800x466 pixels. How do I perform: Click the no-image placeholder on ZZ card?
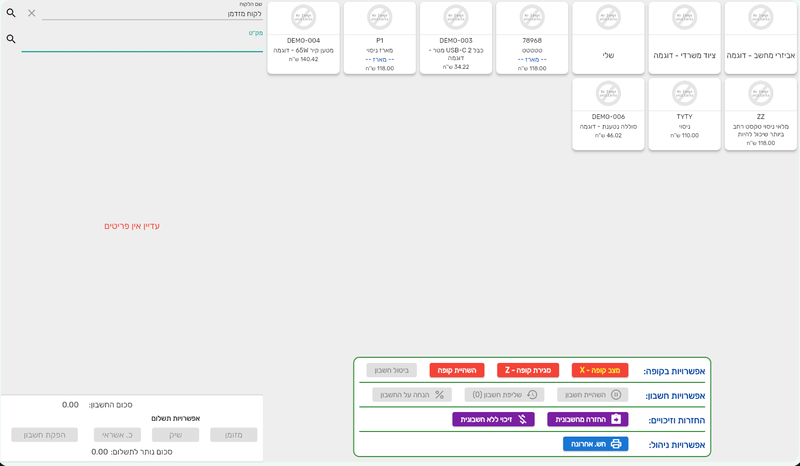click(761, 93)
